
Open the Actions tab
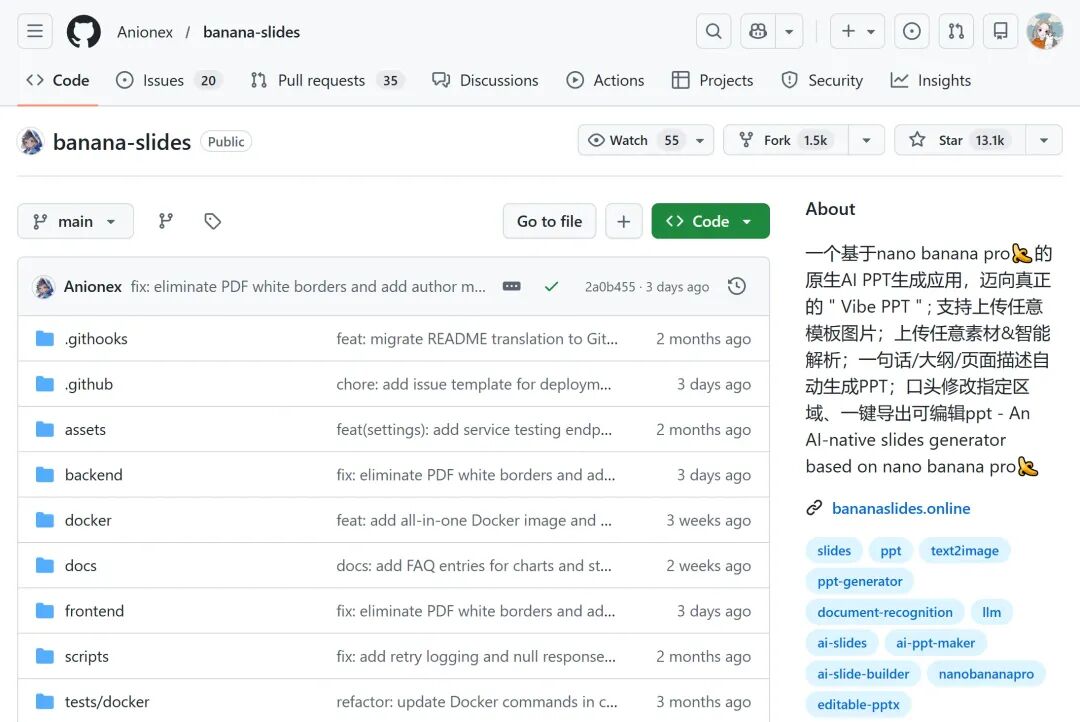605,81
